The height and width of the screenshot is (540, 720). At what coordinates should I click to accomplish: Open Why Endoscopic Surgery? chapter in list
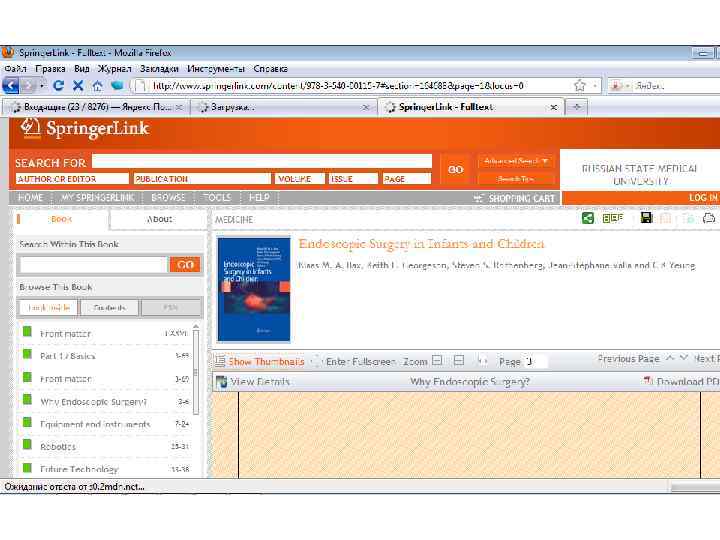[93, 402]
